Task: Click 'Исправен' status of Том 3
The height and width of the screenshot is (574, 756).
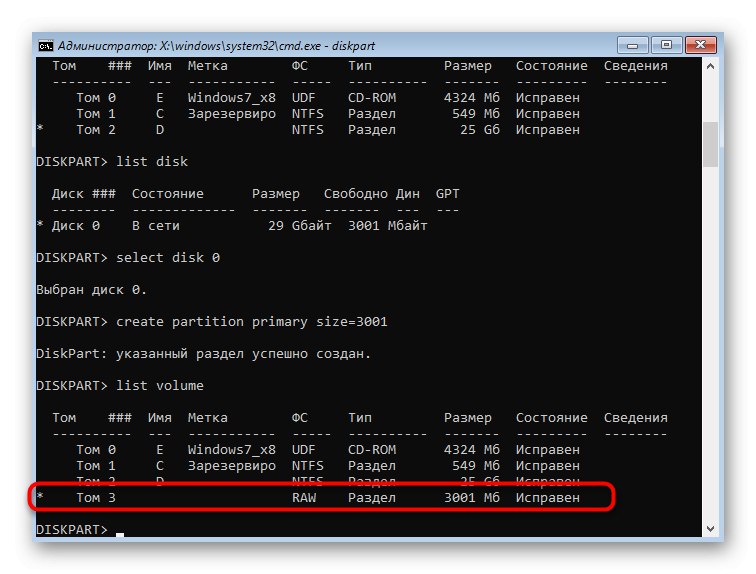Action: pos(548,497)
